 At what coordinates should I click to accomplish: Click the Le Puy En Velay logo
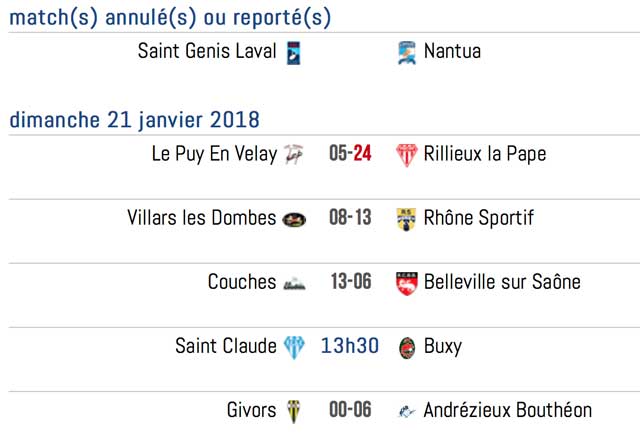[x=294, y=154]
